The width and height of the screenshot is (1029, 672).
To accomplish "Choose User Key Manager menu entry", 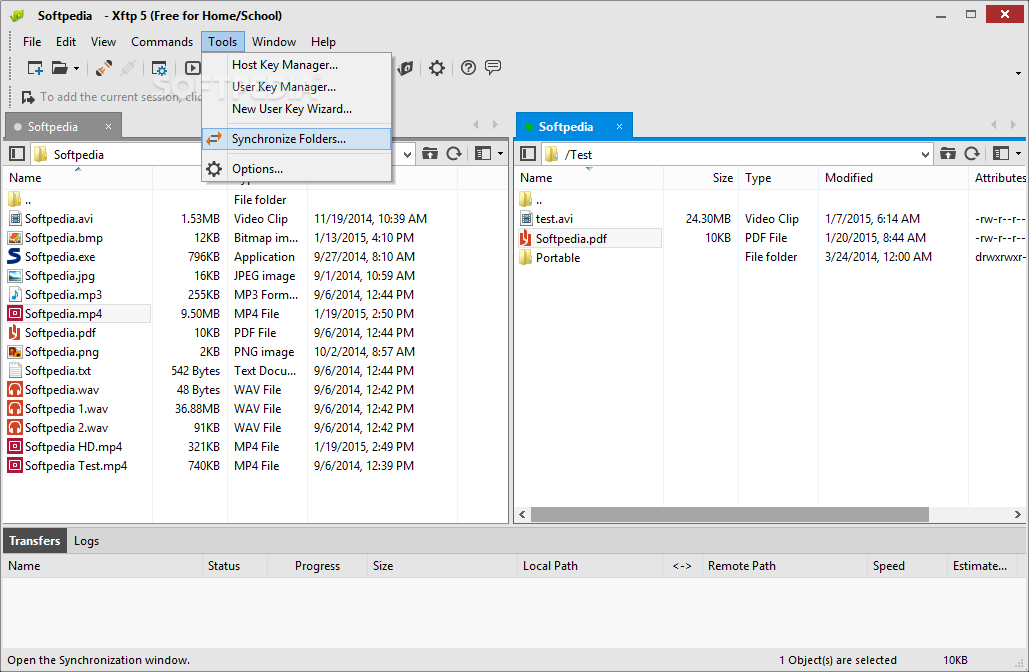I will [297, 87].
